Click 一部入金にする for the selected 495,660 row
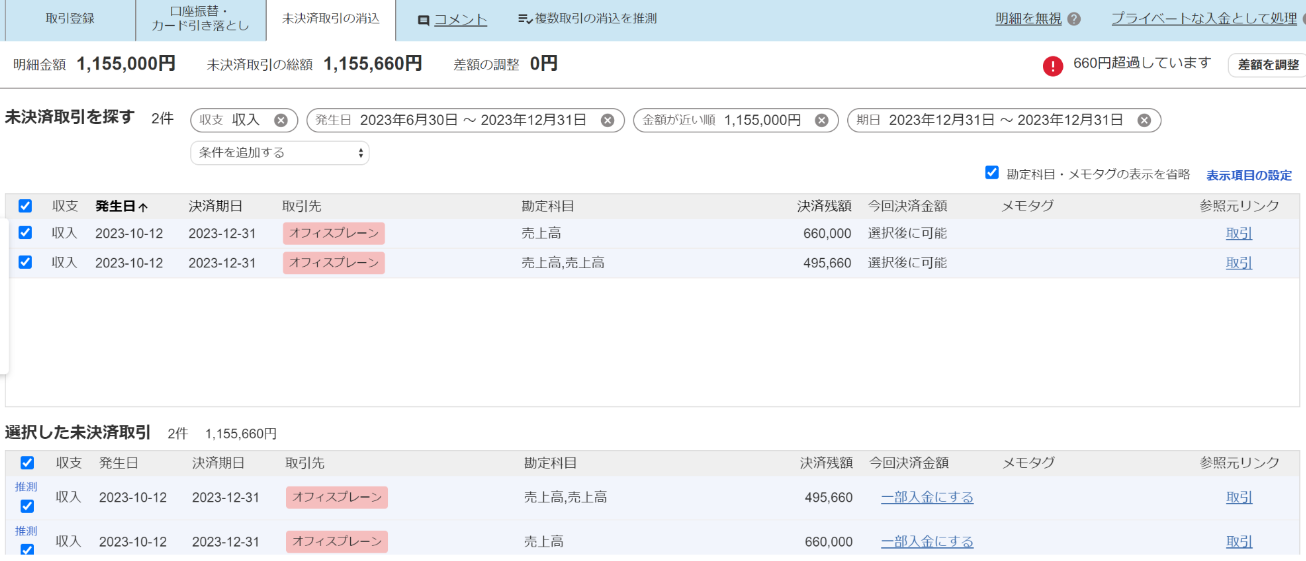Image resolution: width=1306 pixels, height=561 pixels. point(927,497)
